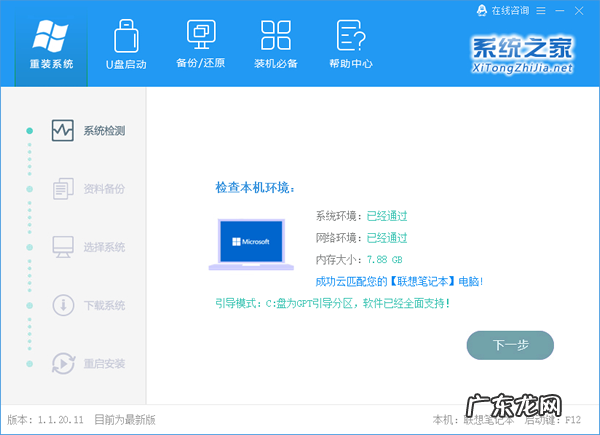Image resolution: width=600 pixels, height=435 pixels.
Task: Click the 版本 1.1.20.11 text
Action: click(45, 420)
